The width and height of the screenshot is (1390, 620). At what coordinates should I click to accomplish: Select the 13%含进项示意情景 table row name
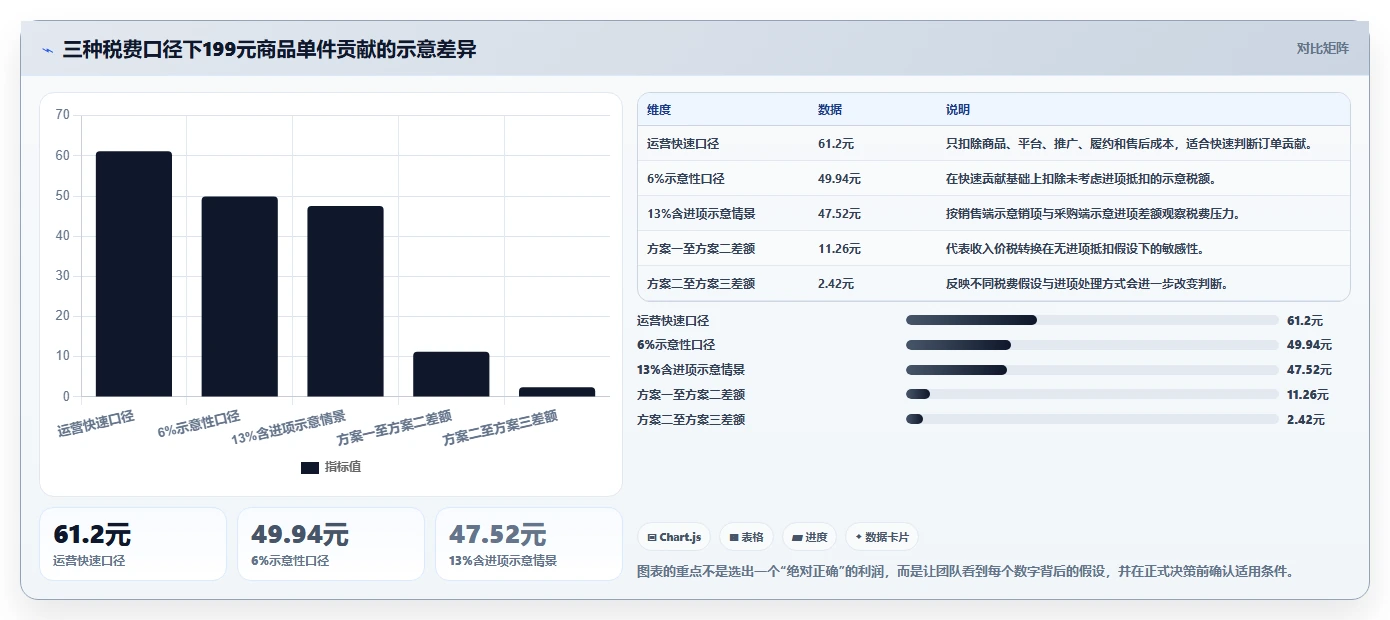pyautogui.click(x=701, y=214)
